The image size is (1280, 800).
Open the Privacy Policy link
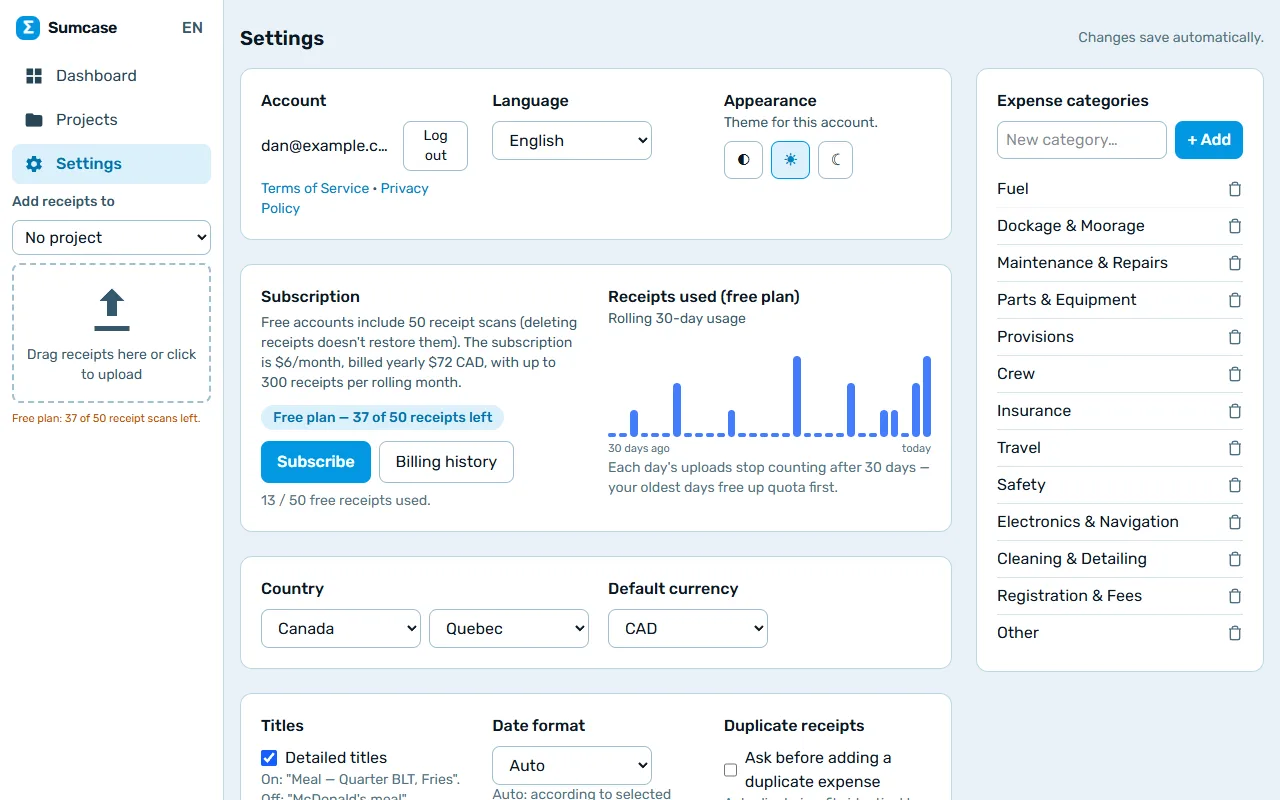345,198
